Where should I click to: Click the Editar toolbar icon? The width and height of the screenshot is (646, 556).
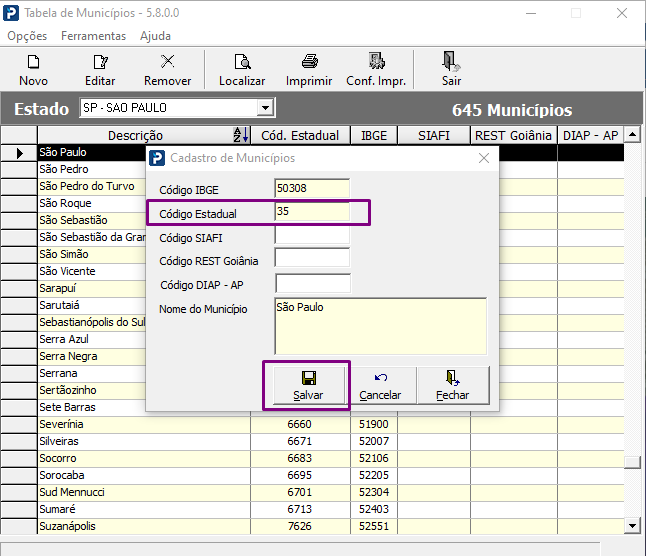[x=100, y=62]
